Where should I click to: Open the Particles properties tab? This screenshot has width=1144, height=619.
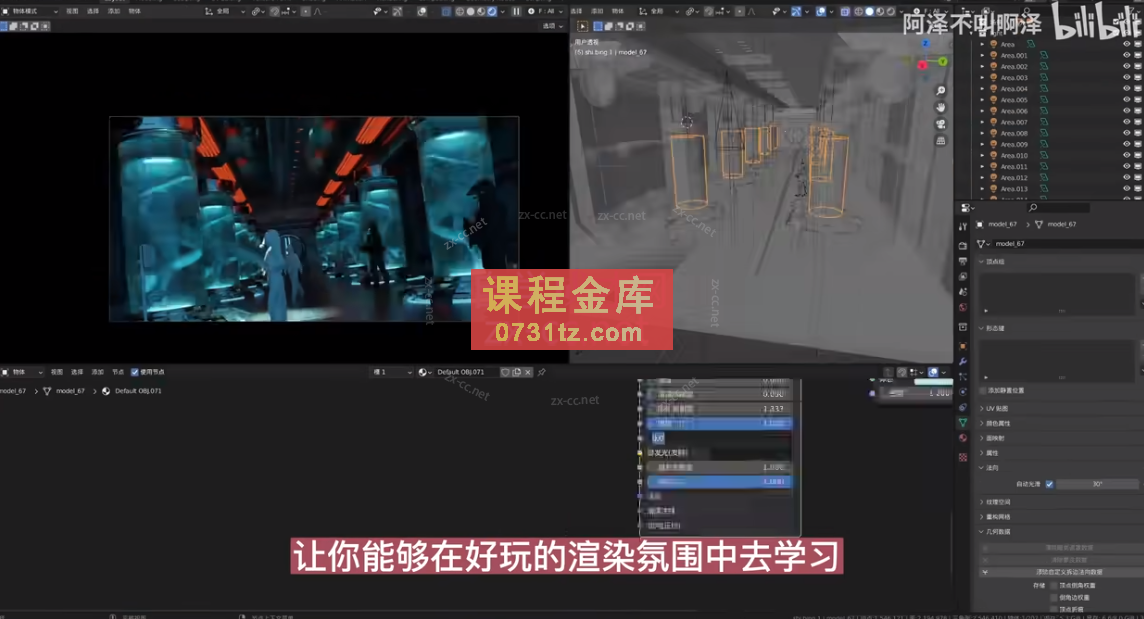[963, 377]
